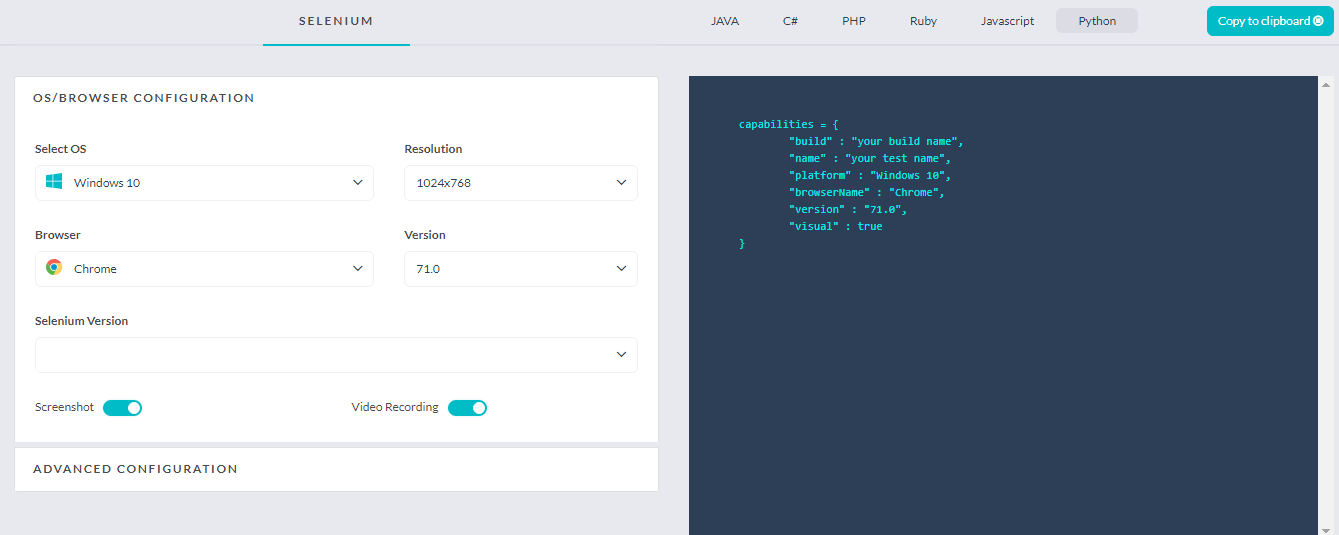Open the Select OS dropdown
Image resolution: width=1339 pixels, height=535 pixels.
coord(204,183)
